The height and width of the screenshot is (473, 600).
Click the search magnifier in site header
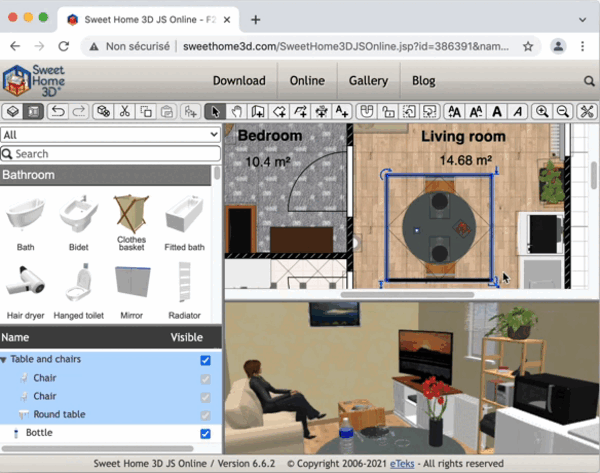point(588,81)
